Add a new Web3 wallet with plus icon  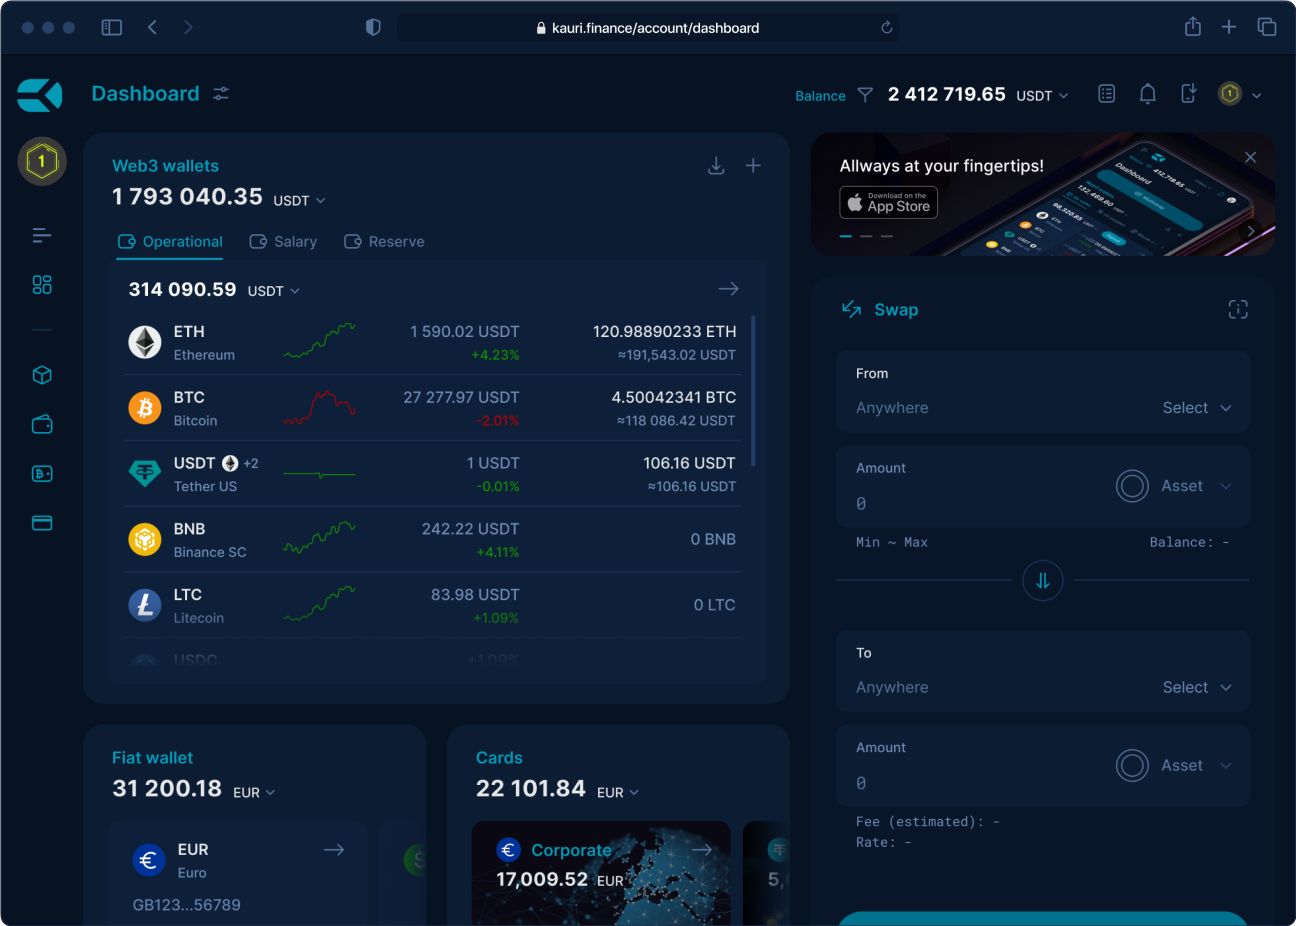[753, 166]
